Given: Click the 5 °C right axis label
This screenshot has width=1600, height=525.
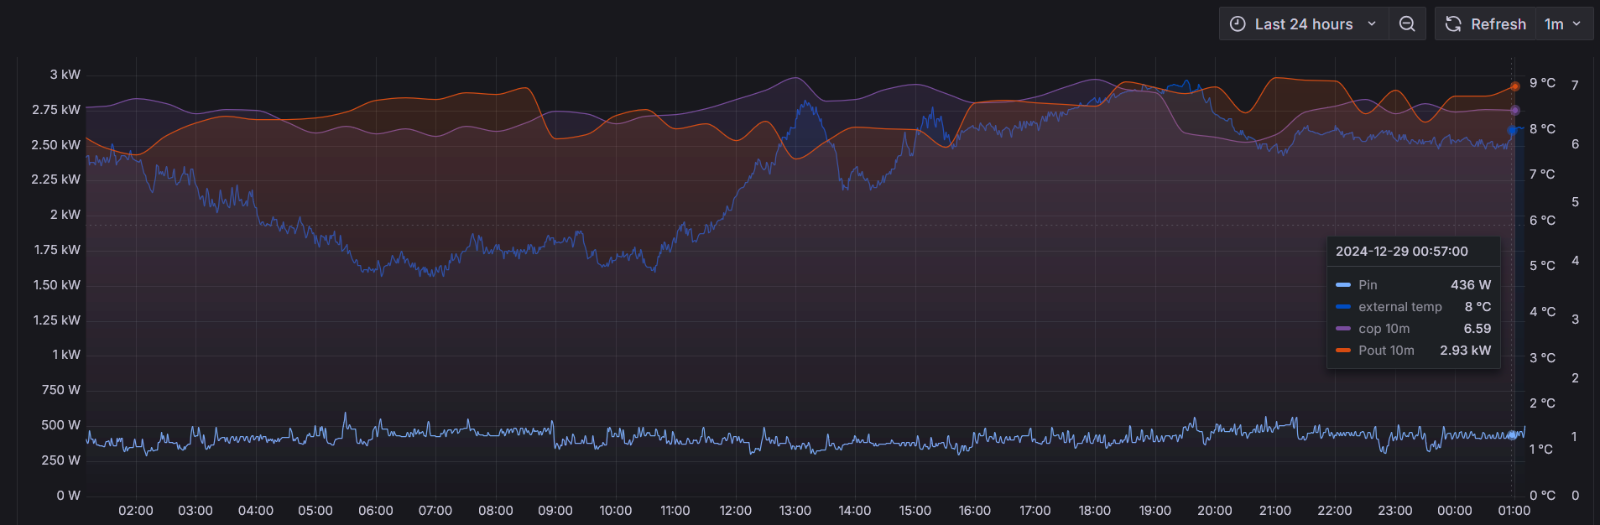Looking at the screenshot, I should (x=1542, y=266).
